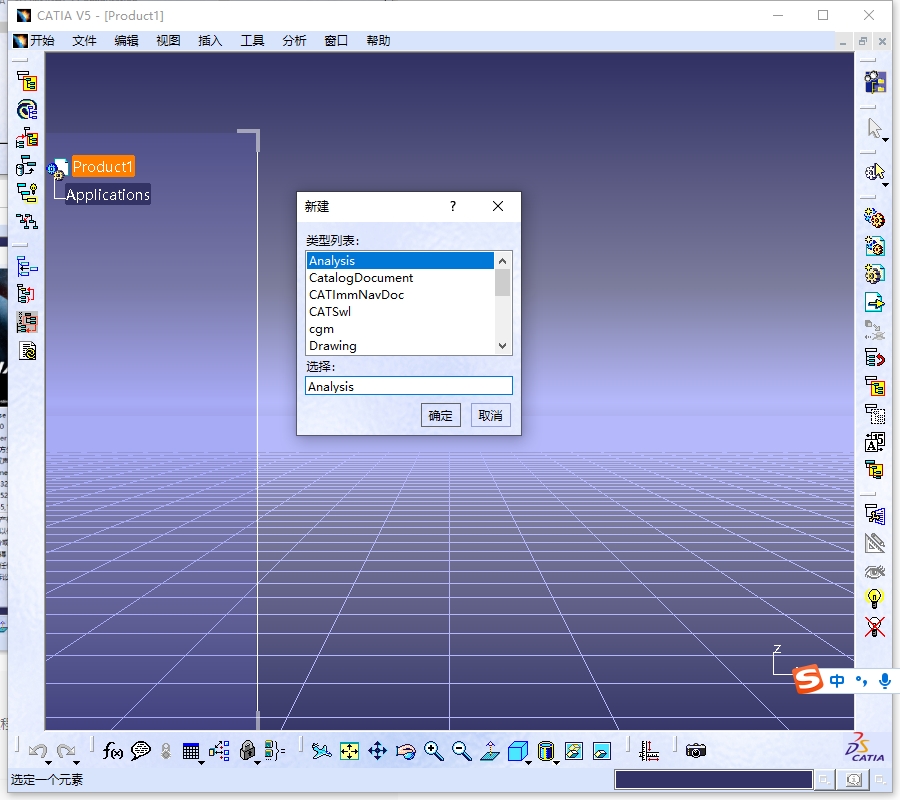Select the Rotate view icon

coord(406,751)
